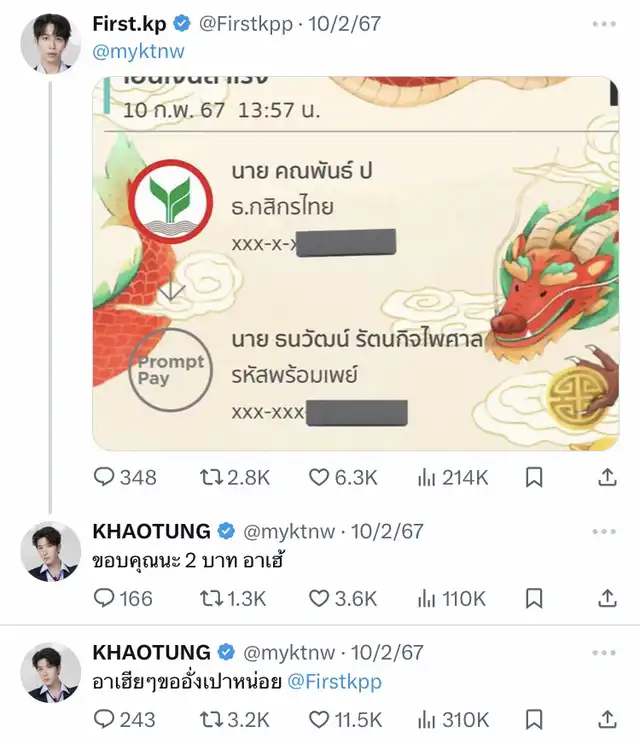The height and width of the screenshot is (744, 640).
Task: Tap the @Firstkpp mention link
Action: (x=334, y=681)
